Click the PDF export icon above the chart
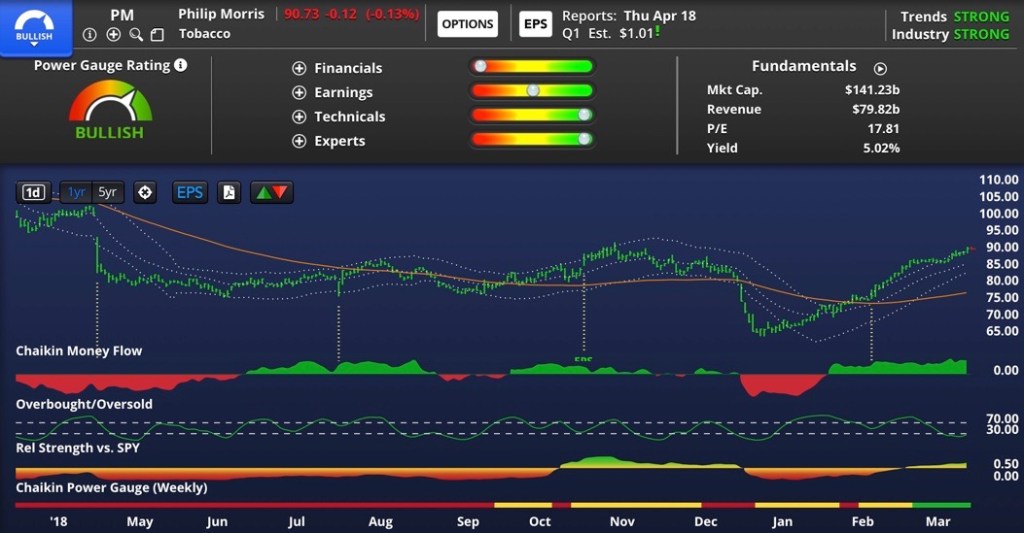Viewport: 1024px width, 533px height. [x=229, y=193]
